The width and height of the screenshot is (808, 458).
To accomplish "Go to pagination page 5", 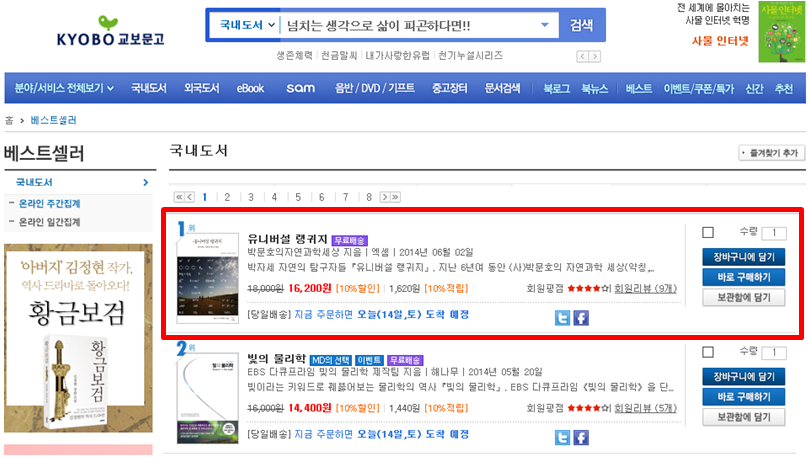I will tap(298, 197).
